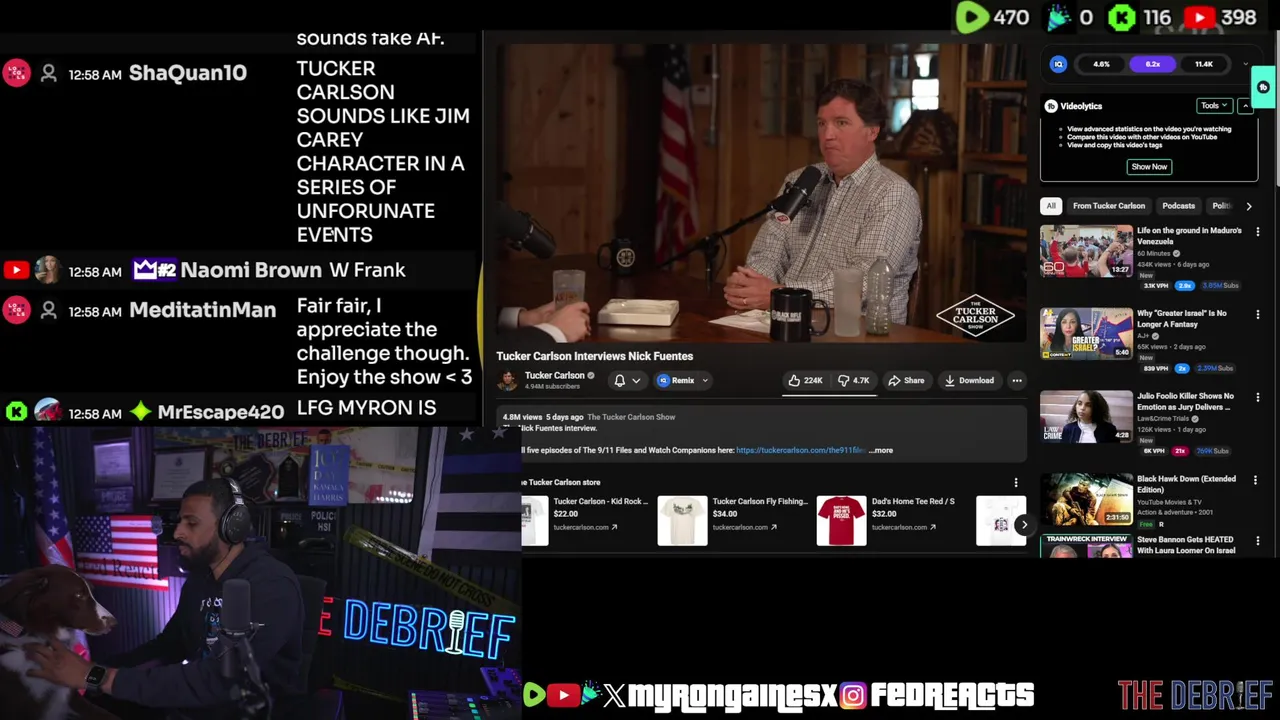Image resolution: width=1280 pixels, height=720 pixels.
Task: Click the notification bell icon beside Tucker Carlson
Action: tap(619, 380)
